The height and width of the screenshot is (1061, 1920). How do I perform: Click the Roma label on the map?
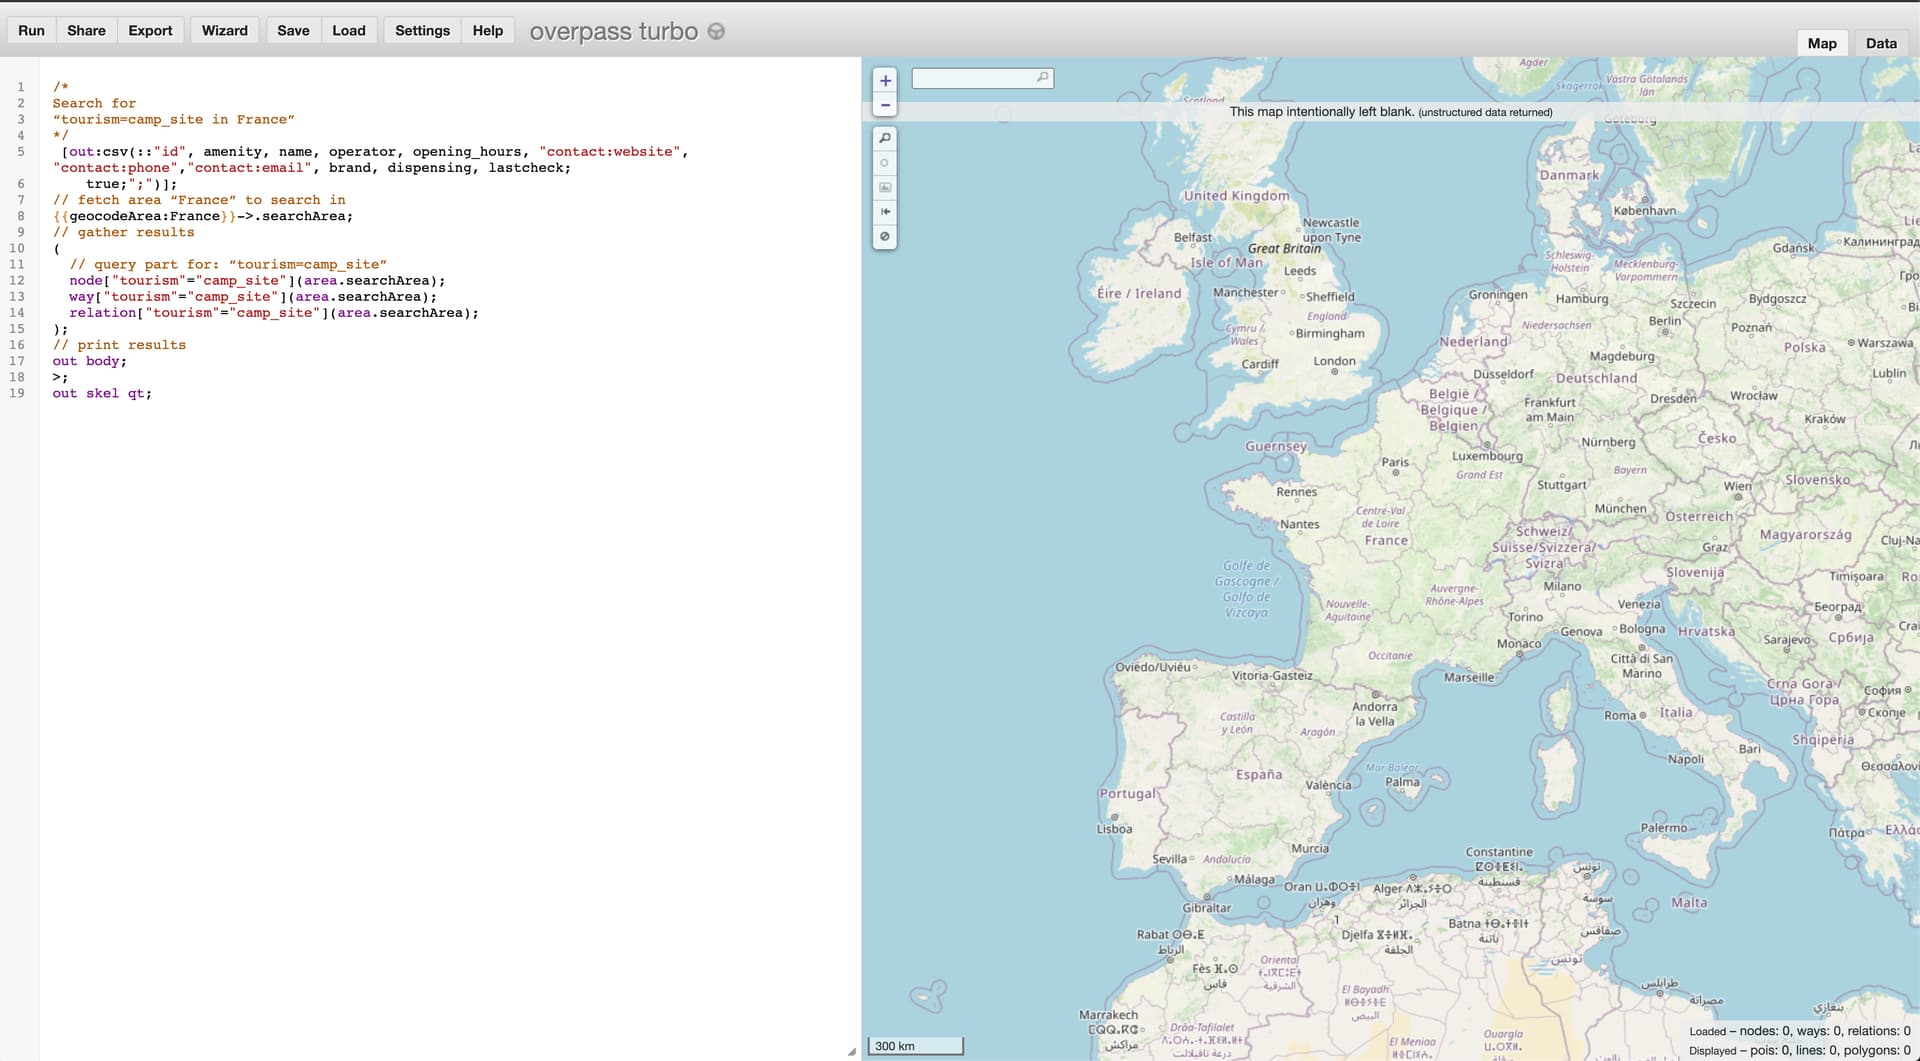(1620, 715)
